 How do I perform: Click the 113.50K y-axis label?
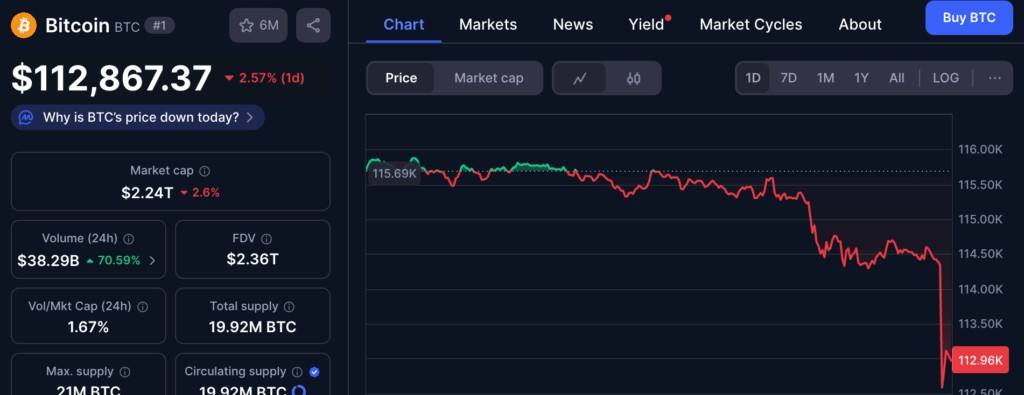point(980,324)
